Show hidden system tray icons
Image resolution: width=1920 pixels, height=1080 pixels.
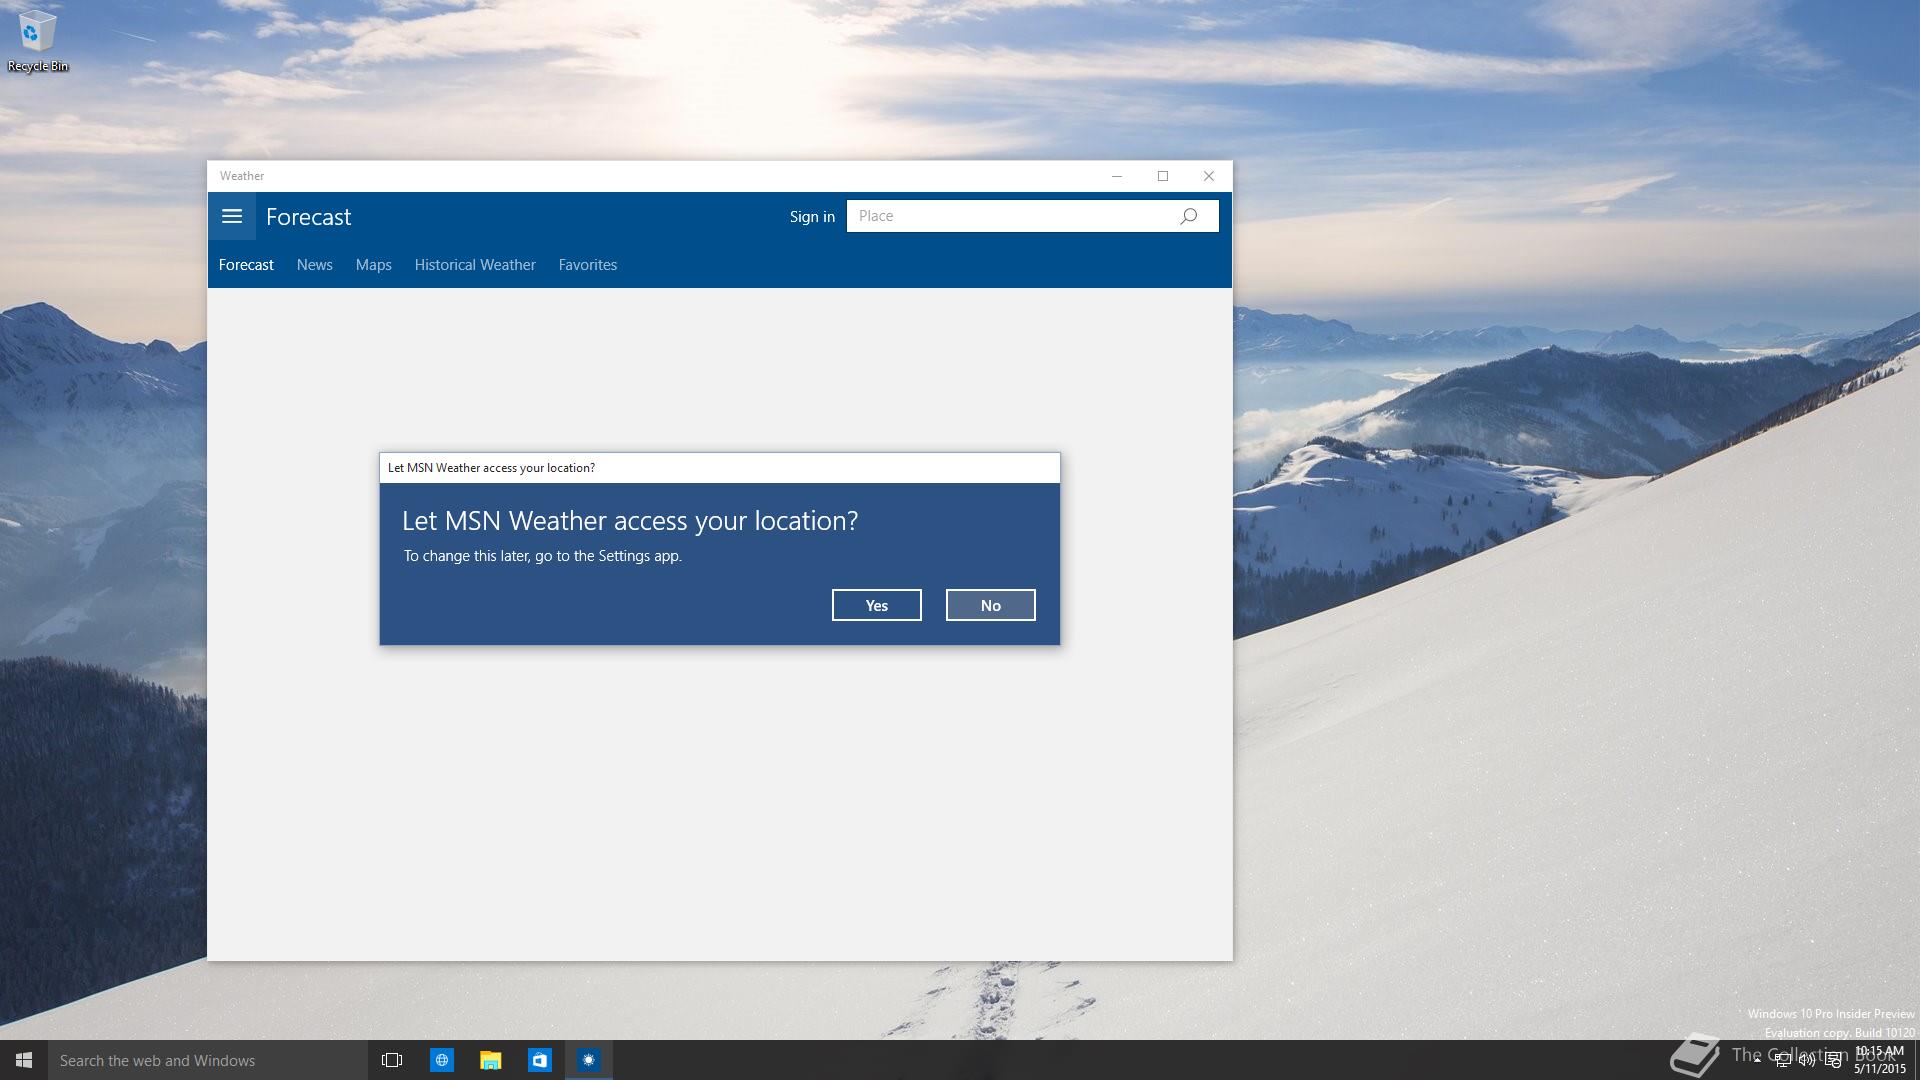coord(1757,1060)
